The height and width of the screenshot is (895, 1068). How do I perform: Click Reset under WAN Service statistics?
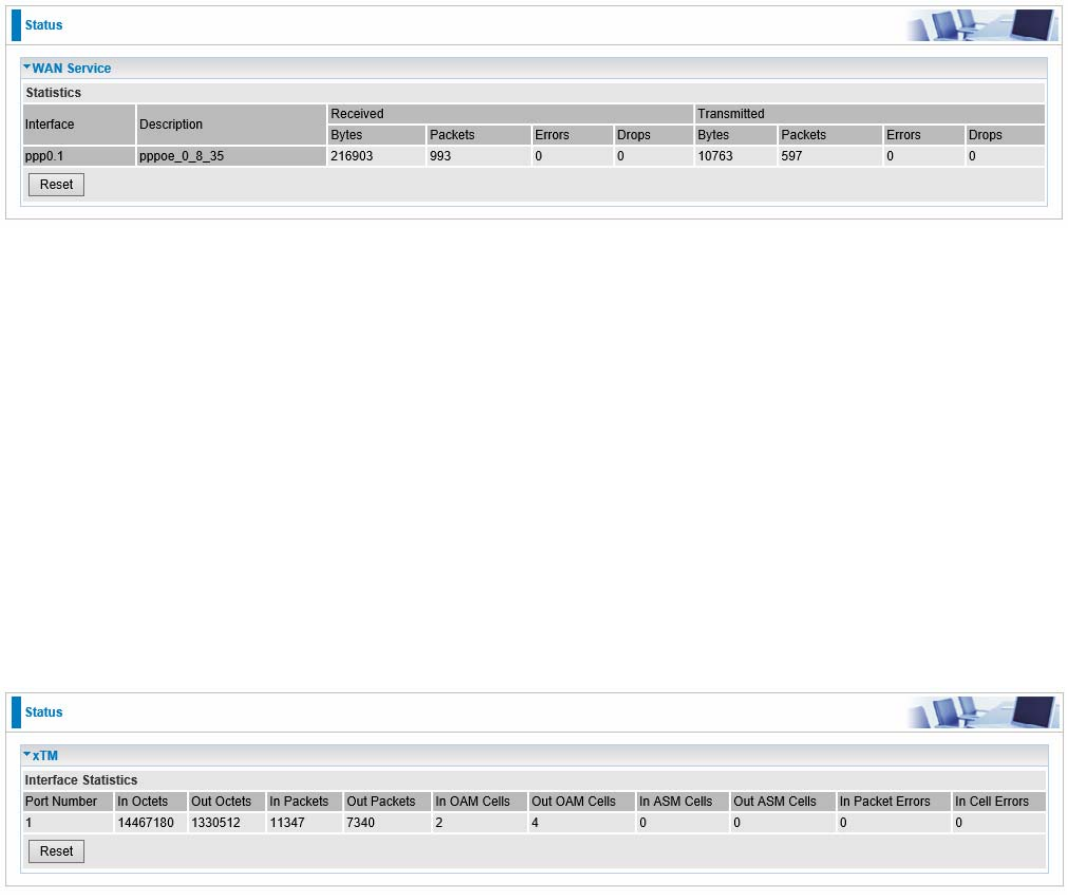tap(57, 185)
